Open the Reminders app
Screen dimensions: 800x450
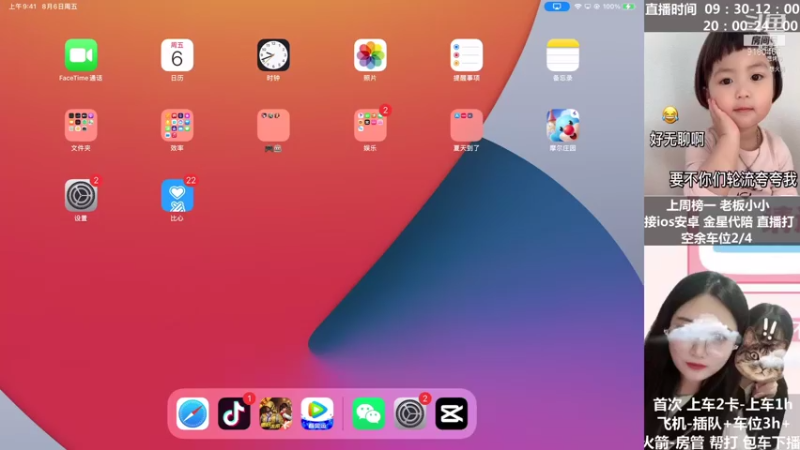(x=466, y=55)
